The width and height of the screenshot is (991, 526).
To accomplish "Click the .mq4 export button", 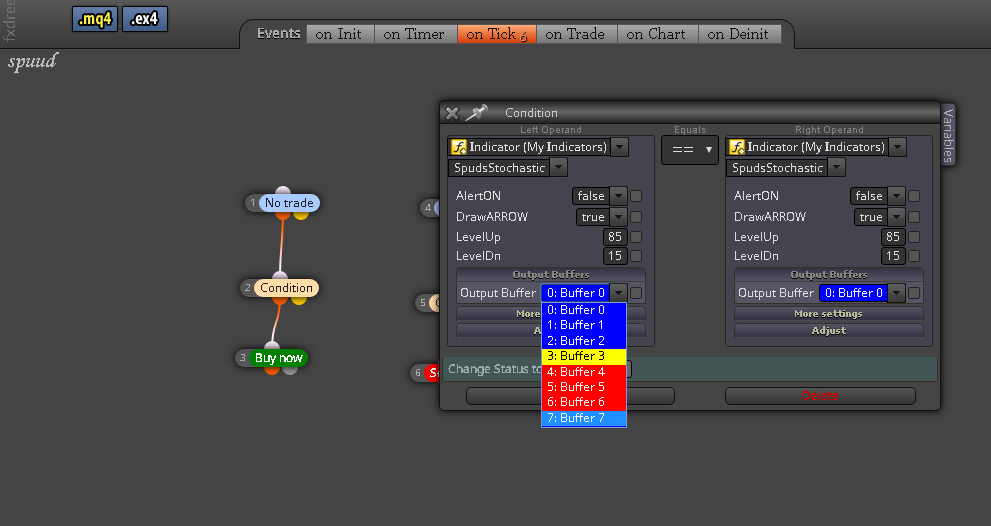I will [x=95, y=19].
